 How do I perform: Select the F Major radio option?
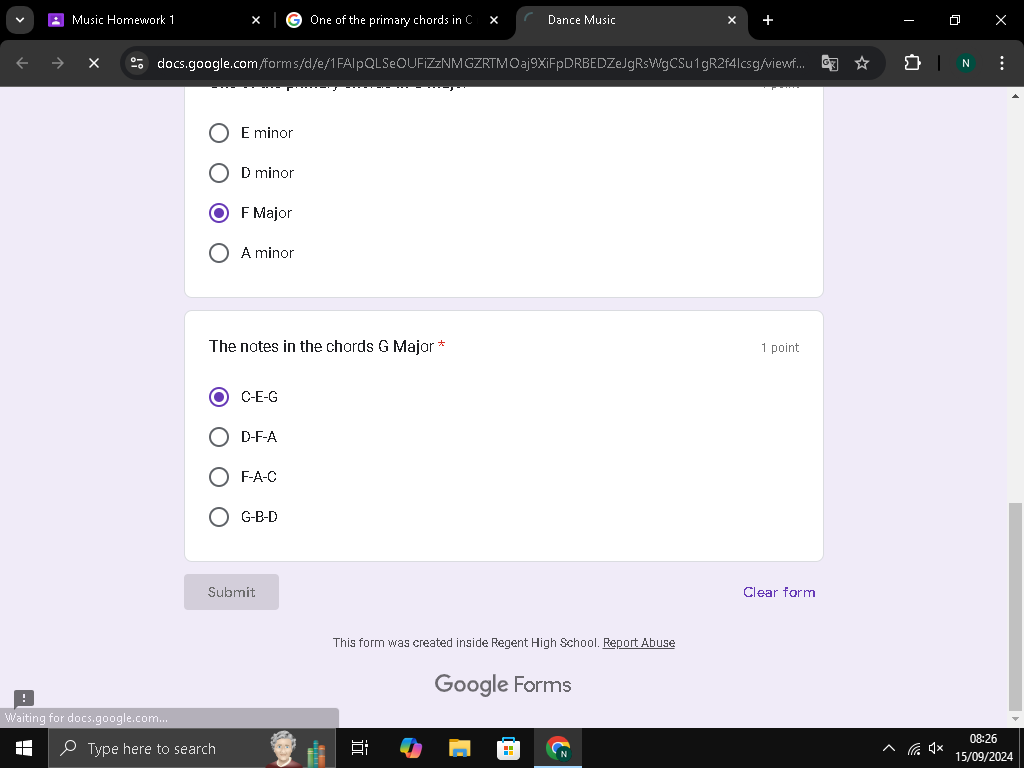219,213
